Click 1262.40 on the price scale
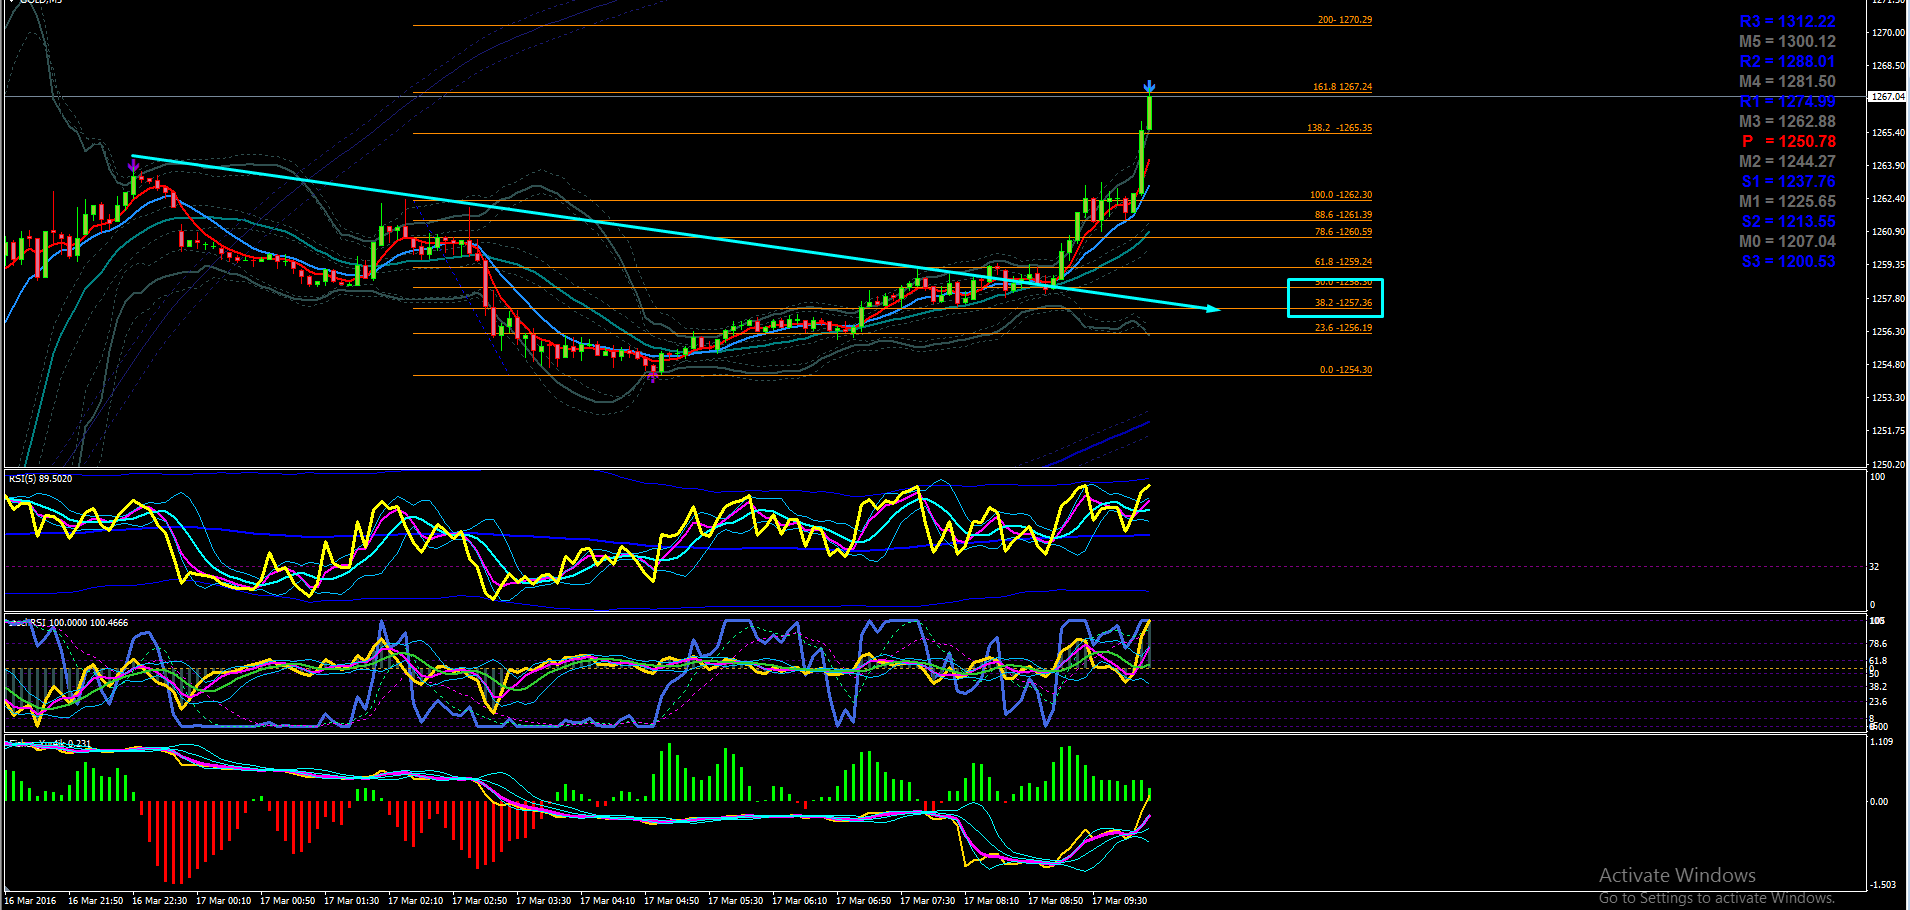Image resolution: width=1910 pixels, height=910 pixels. 1888,199
